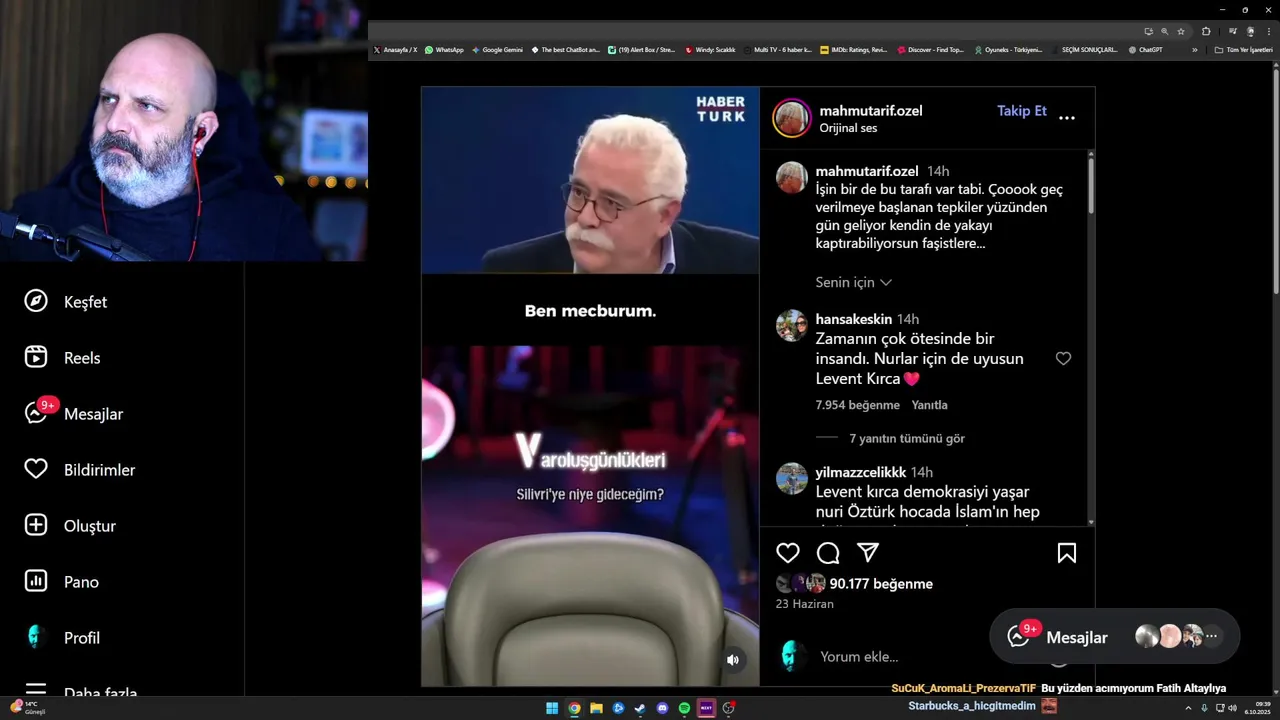Play or pause the reel video
1280x720 pixels.
(x=590, y=386)
